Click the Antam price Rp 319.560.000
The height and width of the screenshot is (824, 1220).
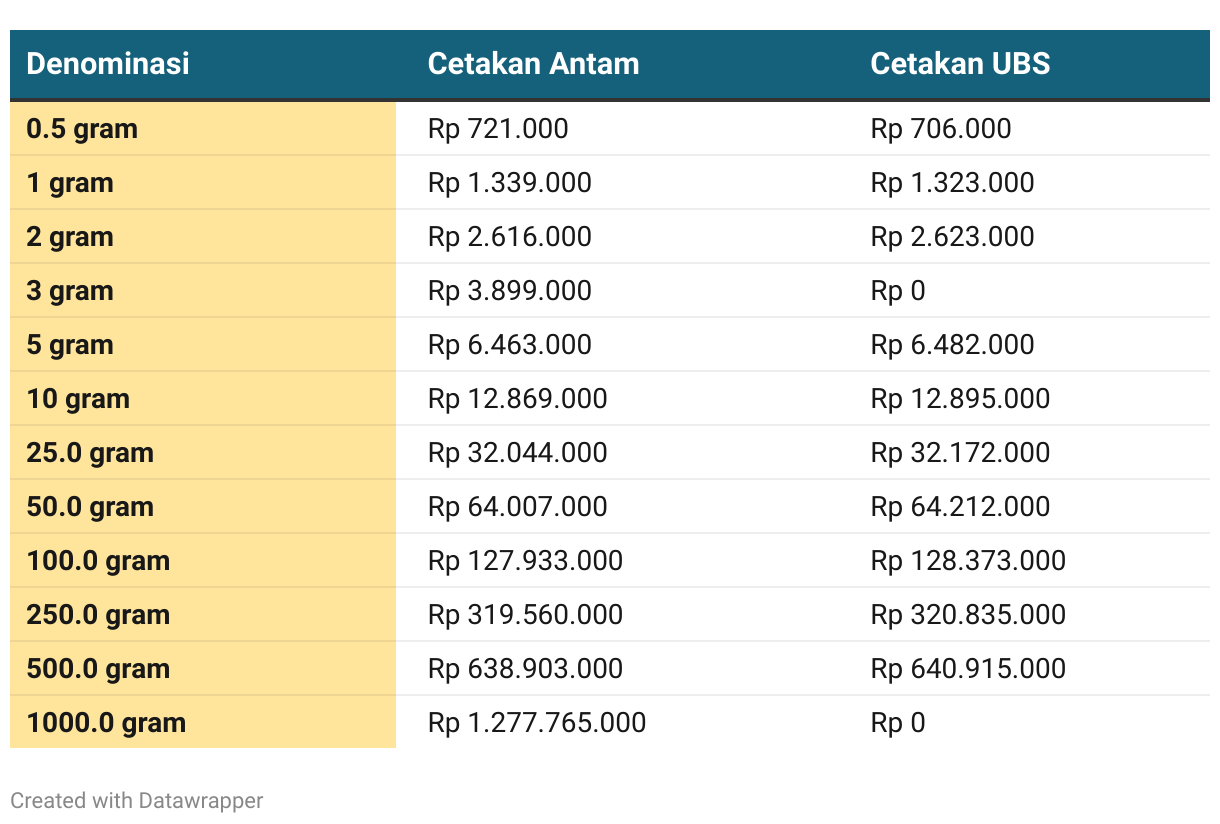[525, 615]
